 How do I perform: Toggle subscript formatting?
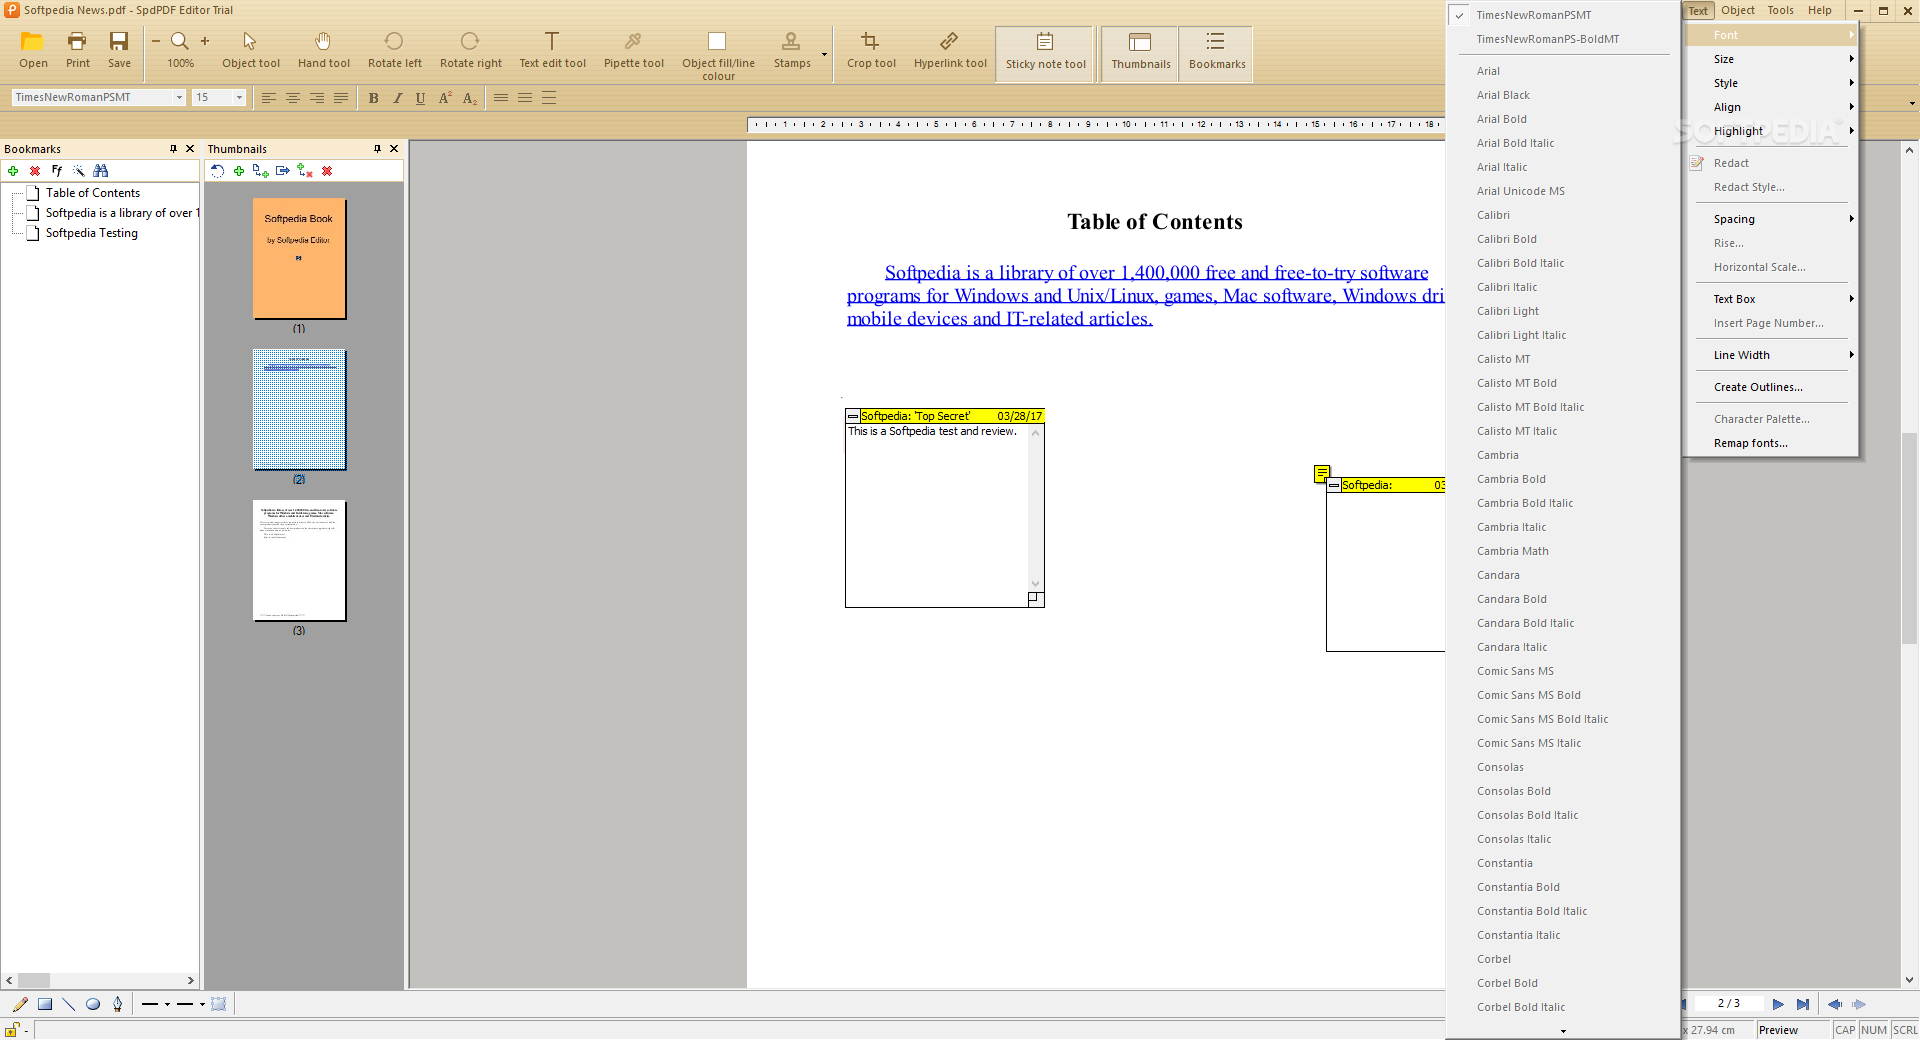(469, 98)
